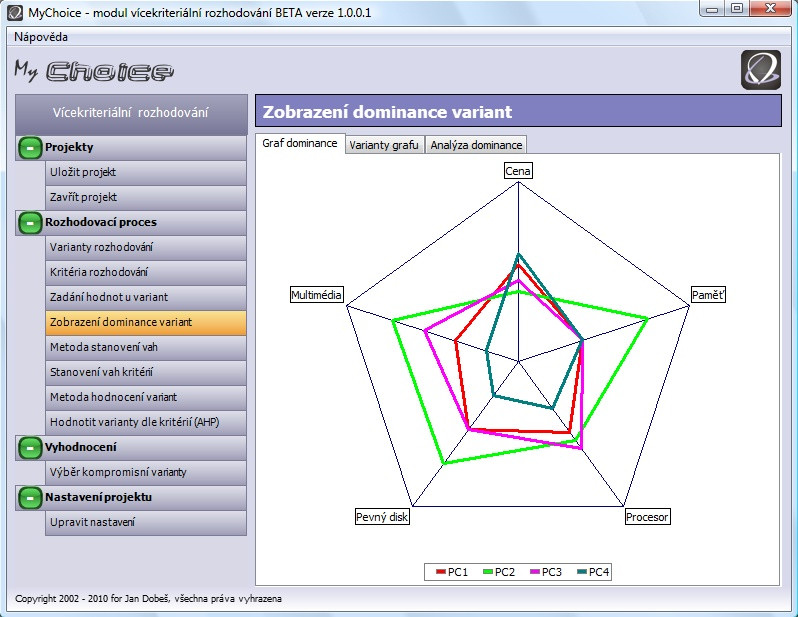Image resolution: width=798 pixels, height=617 pixels.
Task: Open Zadání hodnot u variant
Action: [x=146, y=297]
